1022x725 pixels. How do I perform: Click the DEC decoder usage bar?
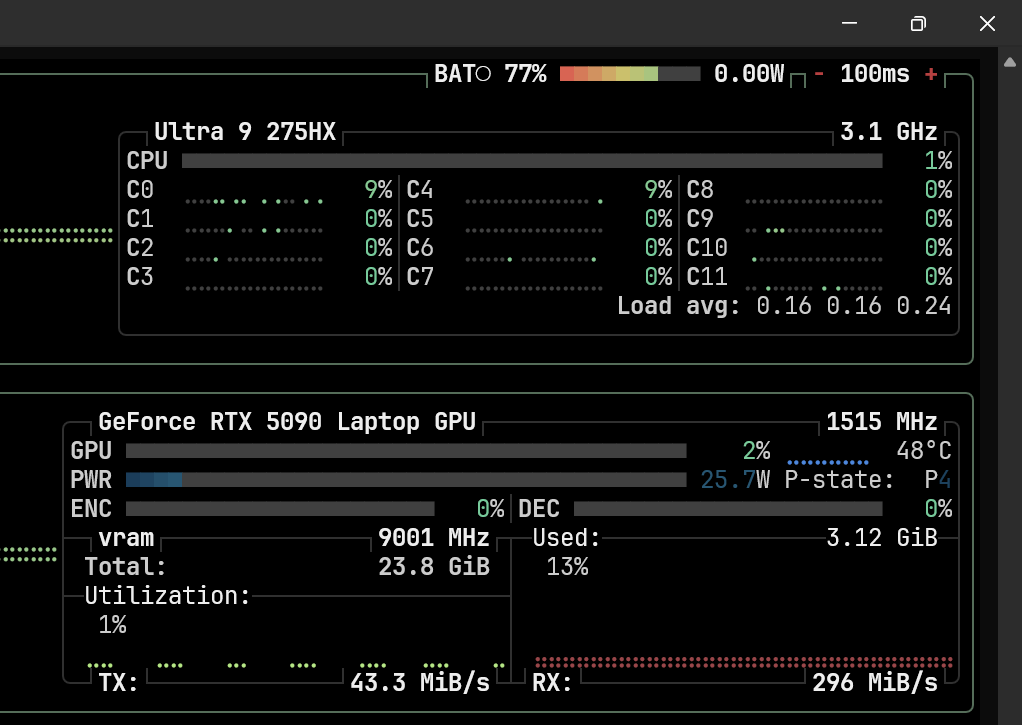click(x=728, y=509)
